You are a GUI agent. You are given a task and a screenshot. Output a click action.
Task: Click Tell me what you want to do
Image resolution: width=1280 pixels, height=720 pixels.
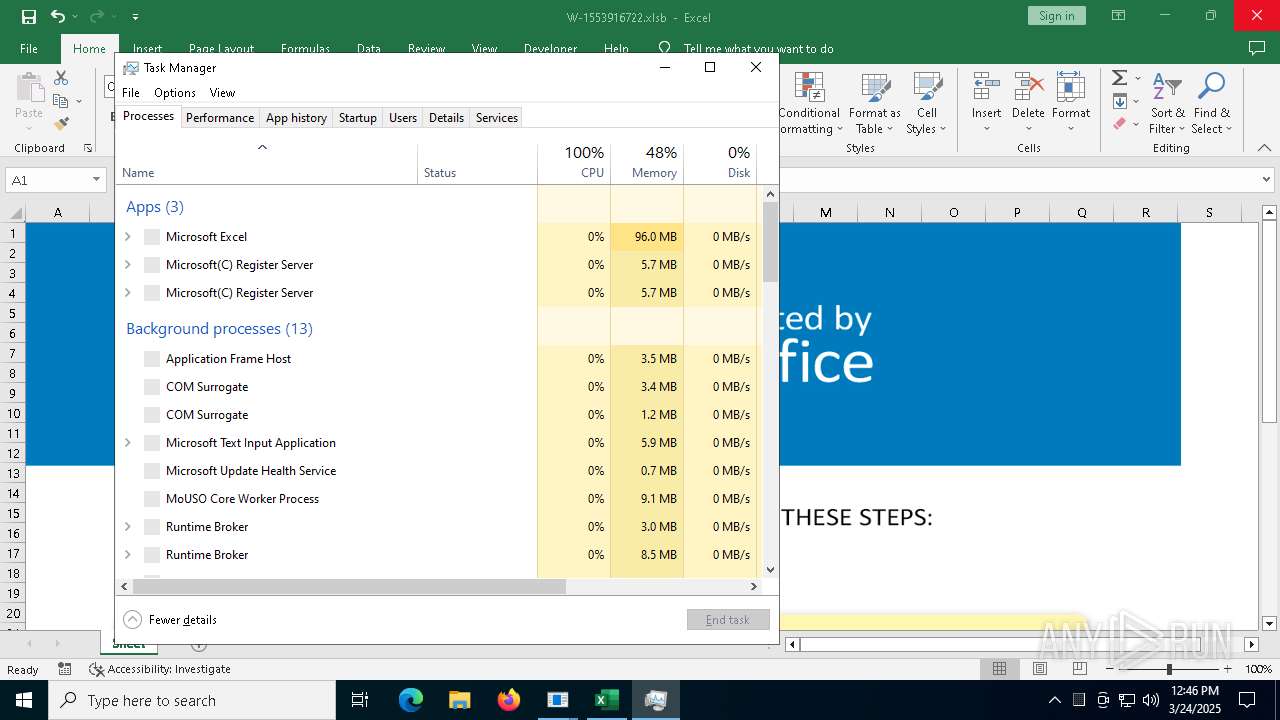(758, 48)
